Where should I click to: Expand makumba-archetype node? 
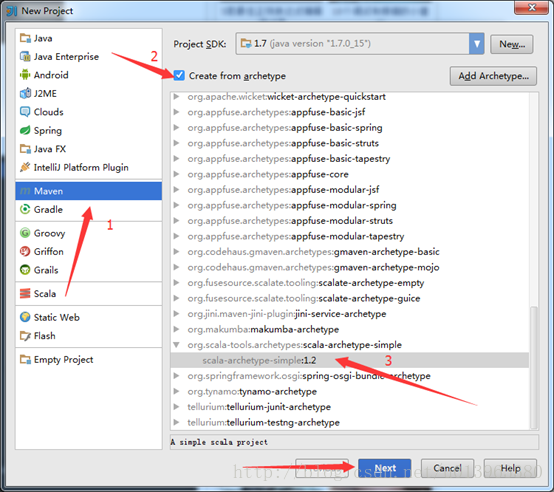[176, 329]
